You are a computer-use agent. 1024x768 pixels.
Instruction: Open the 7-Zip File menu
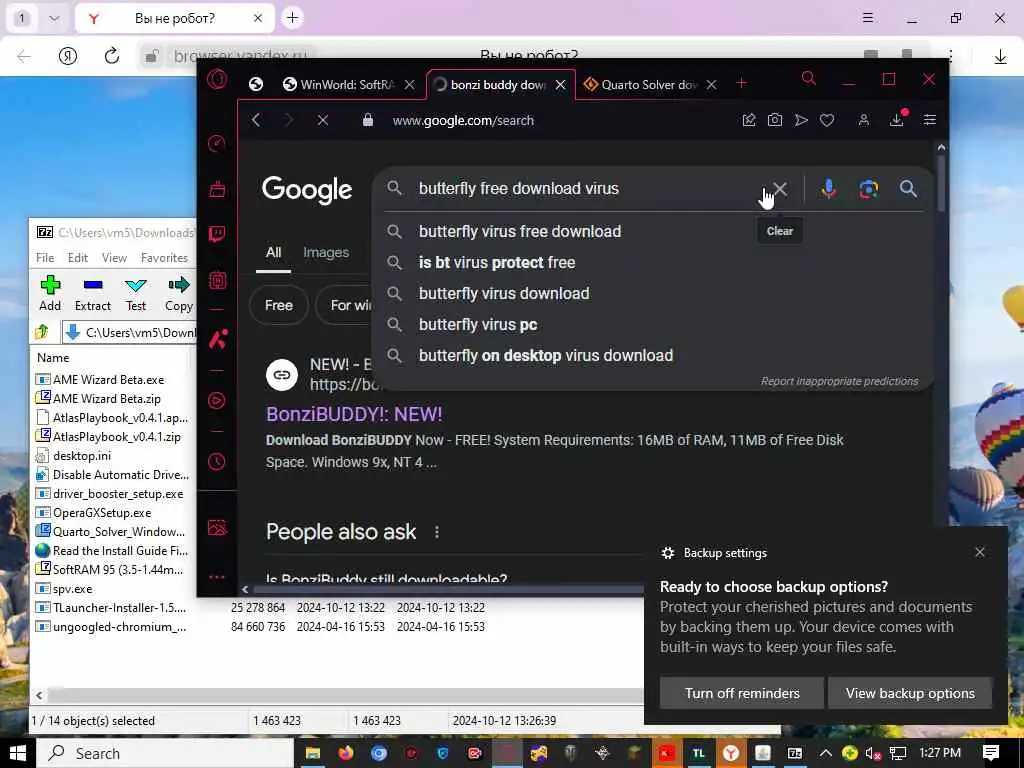point(45,258)
